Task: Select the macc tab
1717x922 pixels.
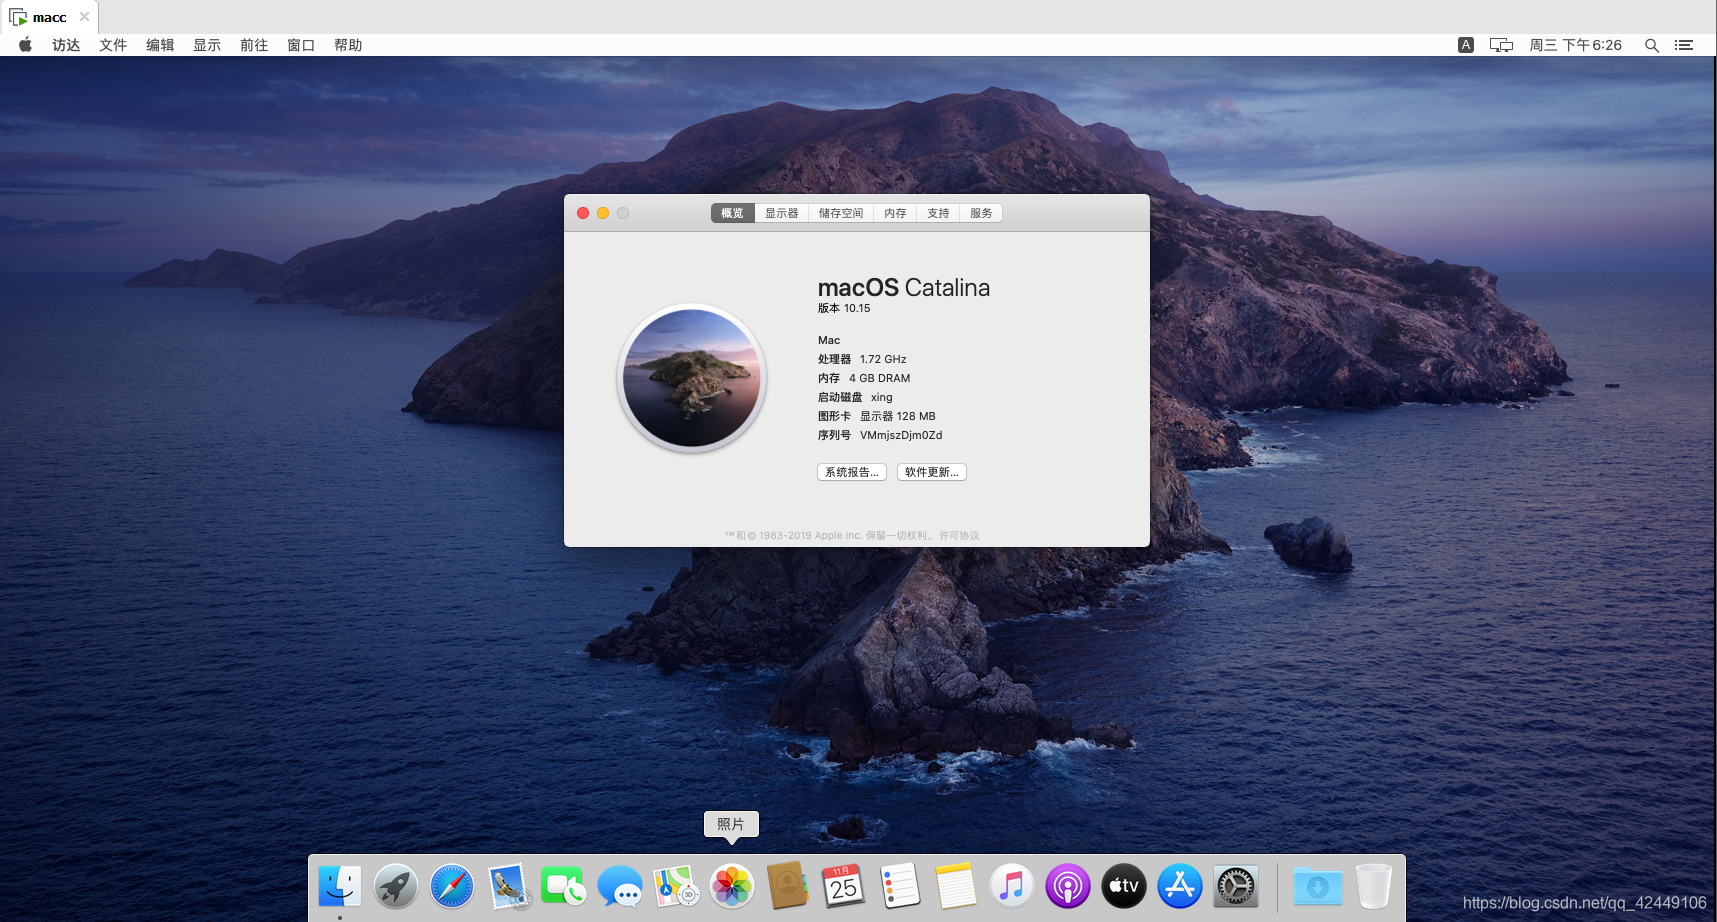Action: click(49, 17)
